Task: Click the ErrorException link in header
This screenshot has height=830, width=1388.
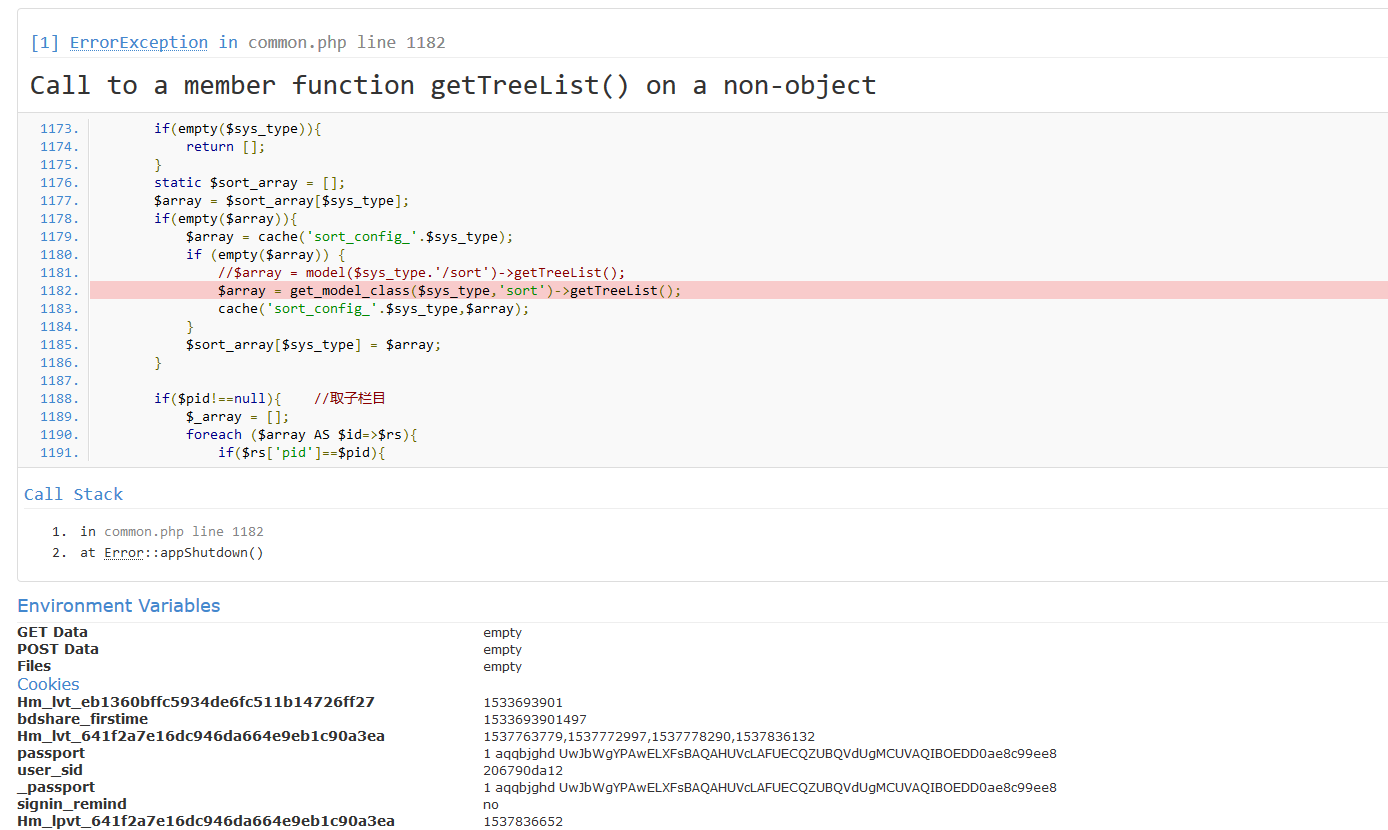Action: click(x=138, y=42)
